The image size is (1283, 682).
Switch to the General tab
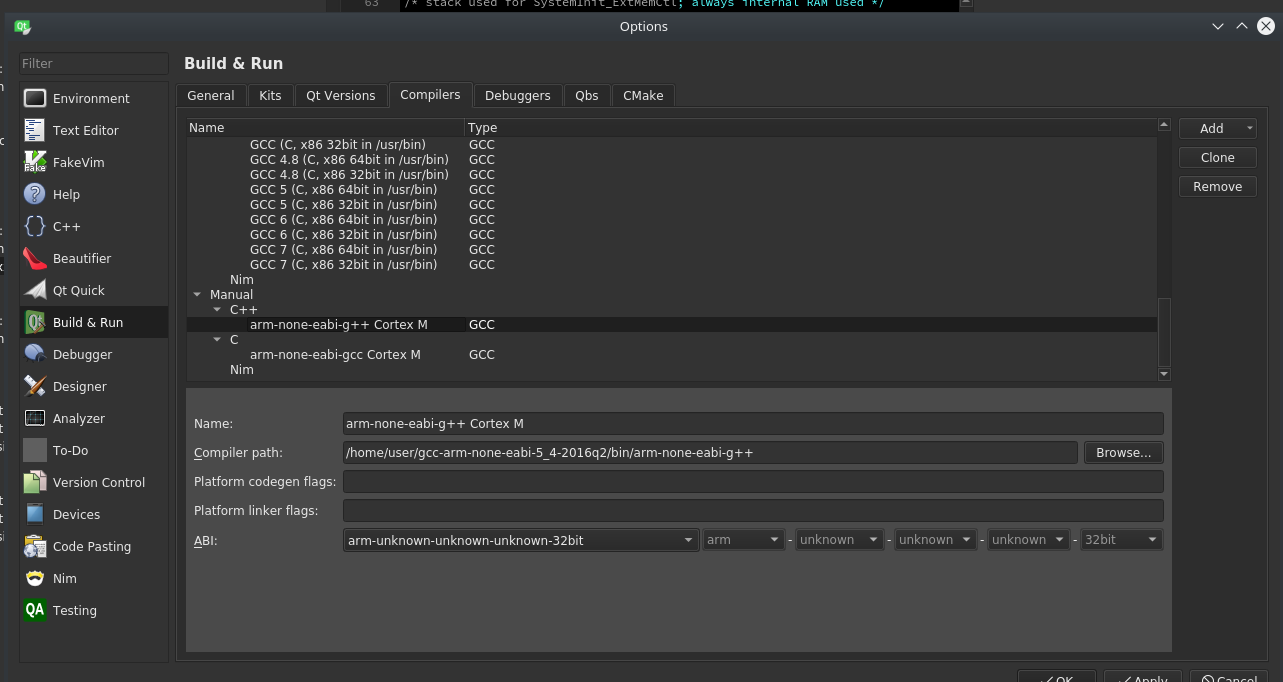point(211,95)
